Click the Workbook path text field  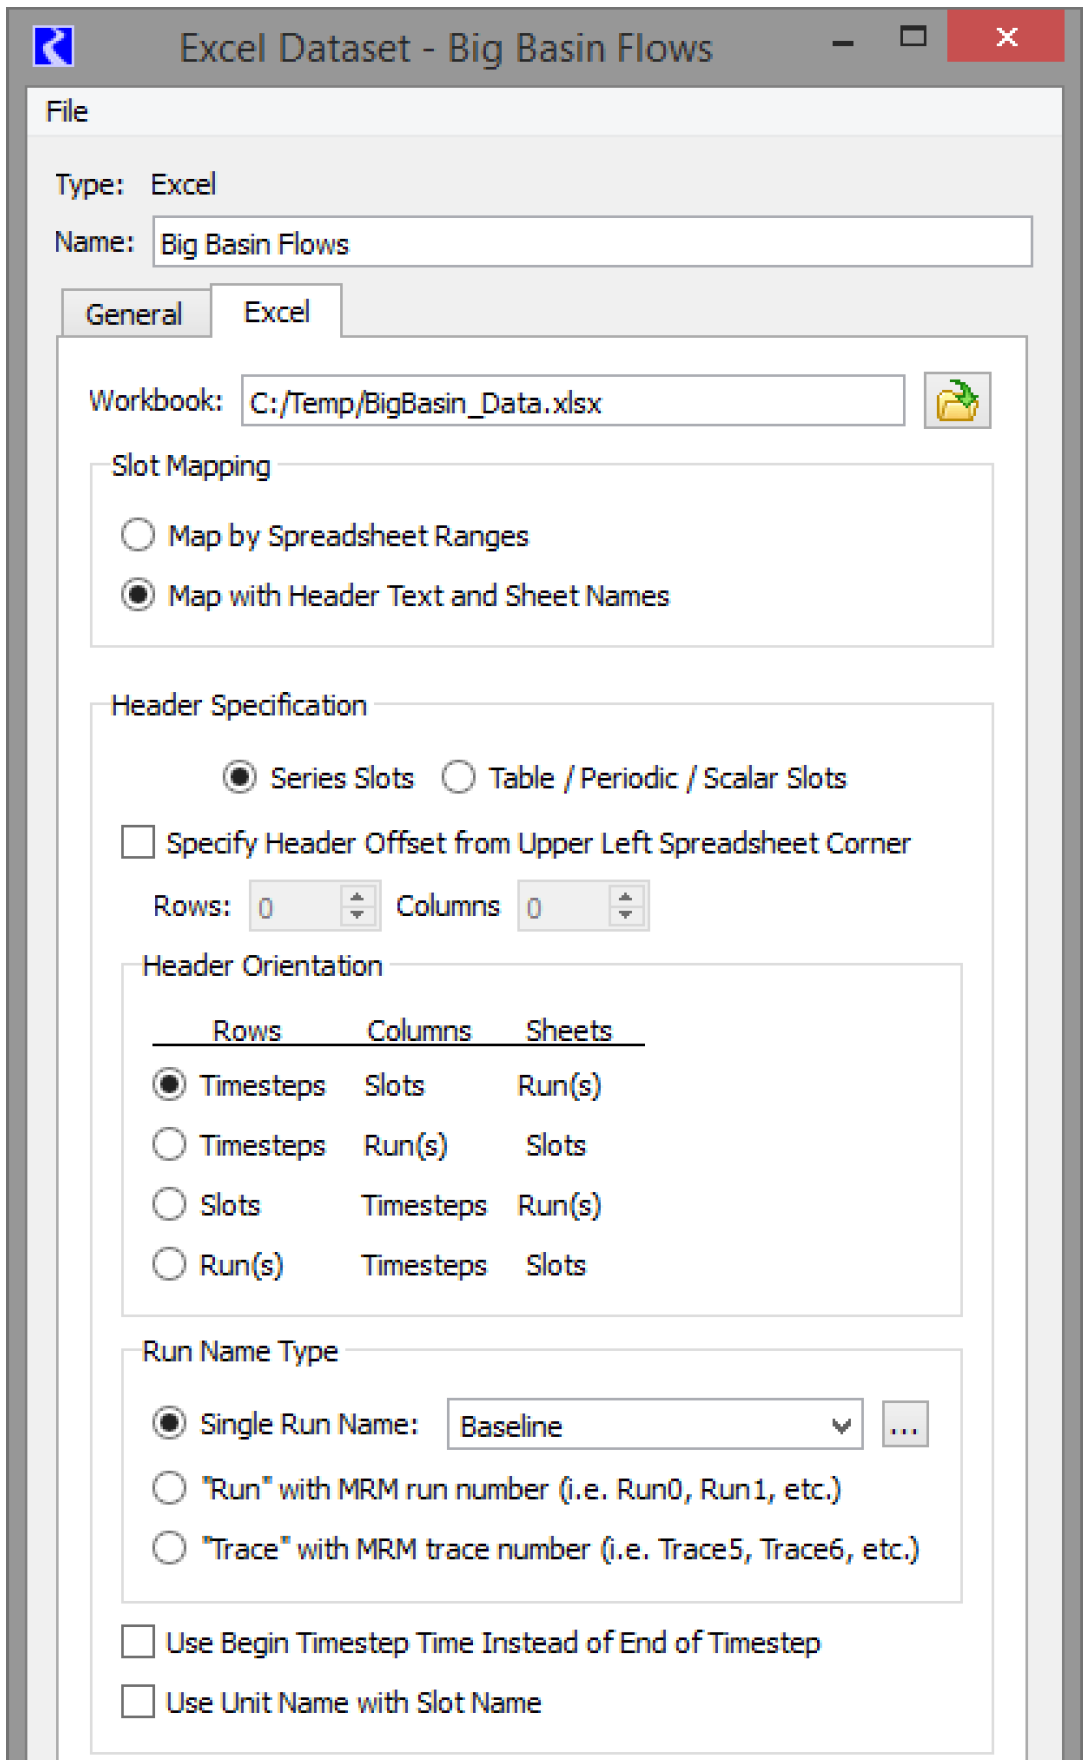coord(572,402)
